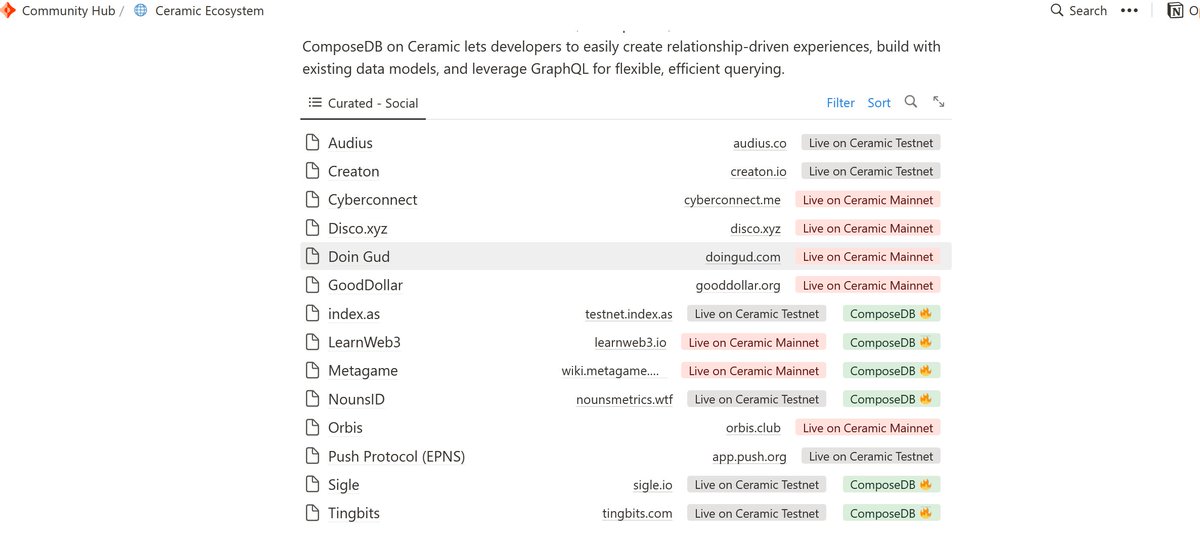Click the page icon beside Tingbits
Screen dimensions: 1200x544
pyautogui.click(x=312, y=513)
